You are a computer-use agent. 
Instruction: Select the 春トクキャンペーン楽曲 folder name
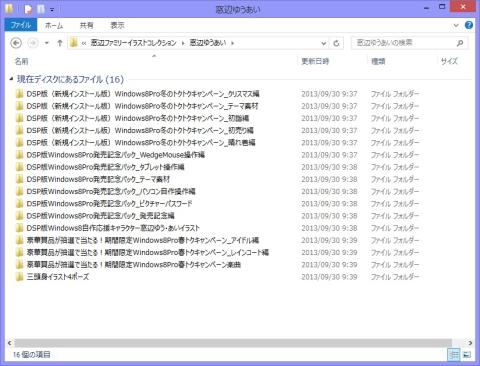tap(134, 265)
